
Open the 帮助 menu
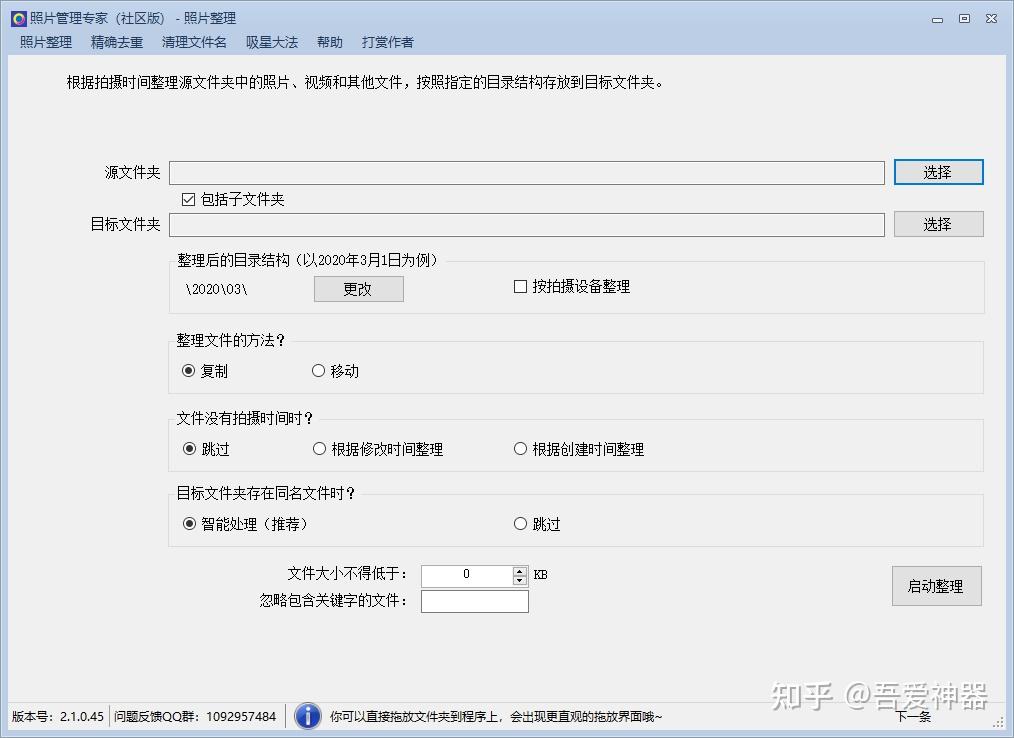[x=330, y=42]
